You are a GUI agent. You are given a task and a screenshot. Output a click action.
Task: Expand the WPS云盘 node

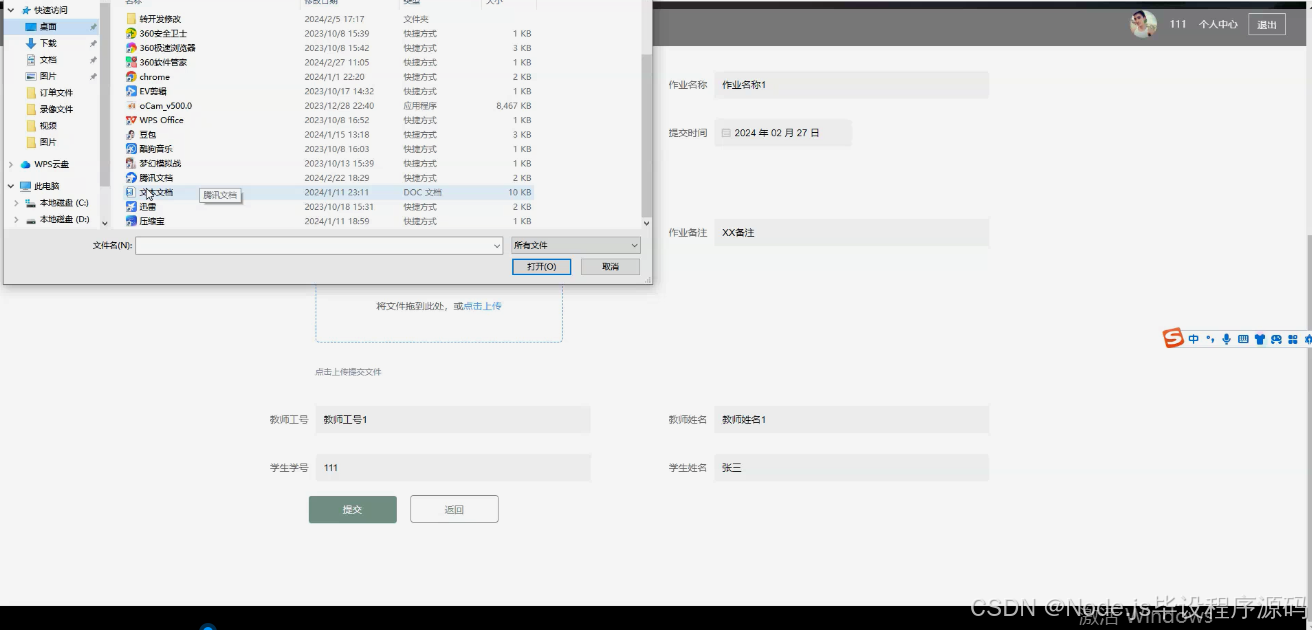pos(9,164)
